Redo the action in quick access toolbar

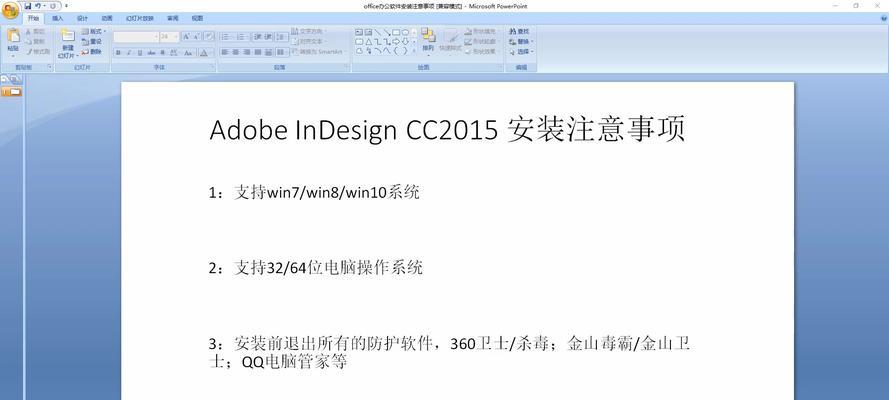pos(53,6)
